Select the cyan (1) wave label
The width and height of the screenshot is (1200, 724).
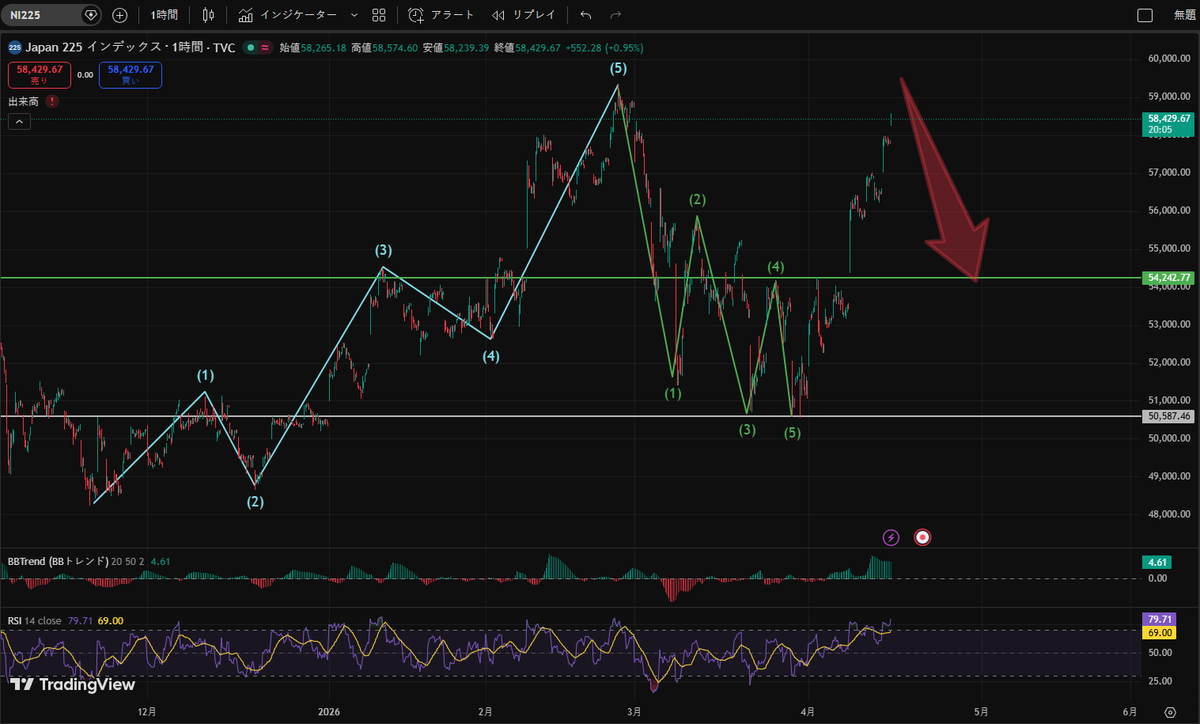point(205,375)
